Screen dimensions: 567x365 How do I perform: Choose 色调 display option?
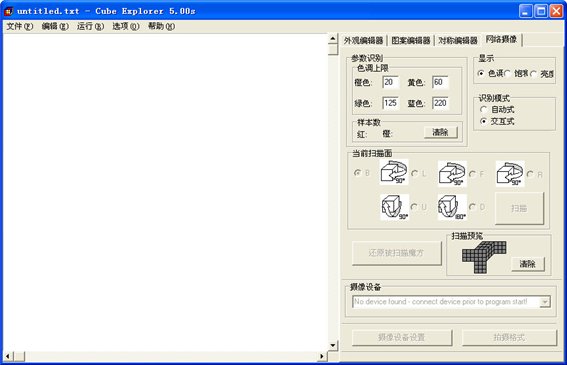tap(481, 73)
